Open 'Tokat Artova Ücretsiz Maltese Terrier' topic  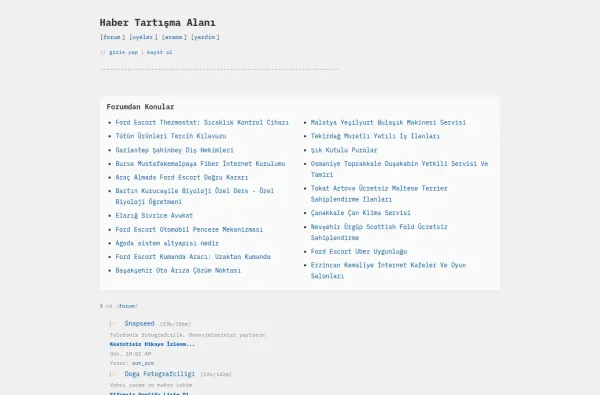pyautogui.click(x=379, y=194)
